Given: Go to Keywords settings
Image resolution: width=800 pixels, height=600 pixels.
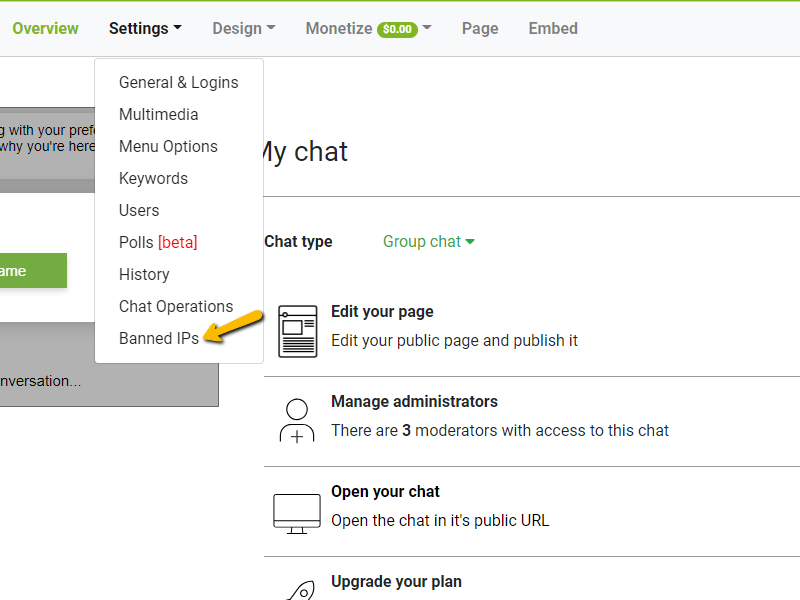Looking at the screenshot, I should tap(153, 178).
